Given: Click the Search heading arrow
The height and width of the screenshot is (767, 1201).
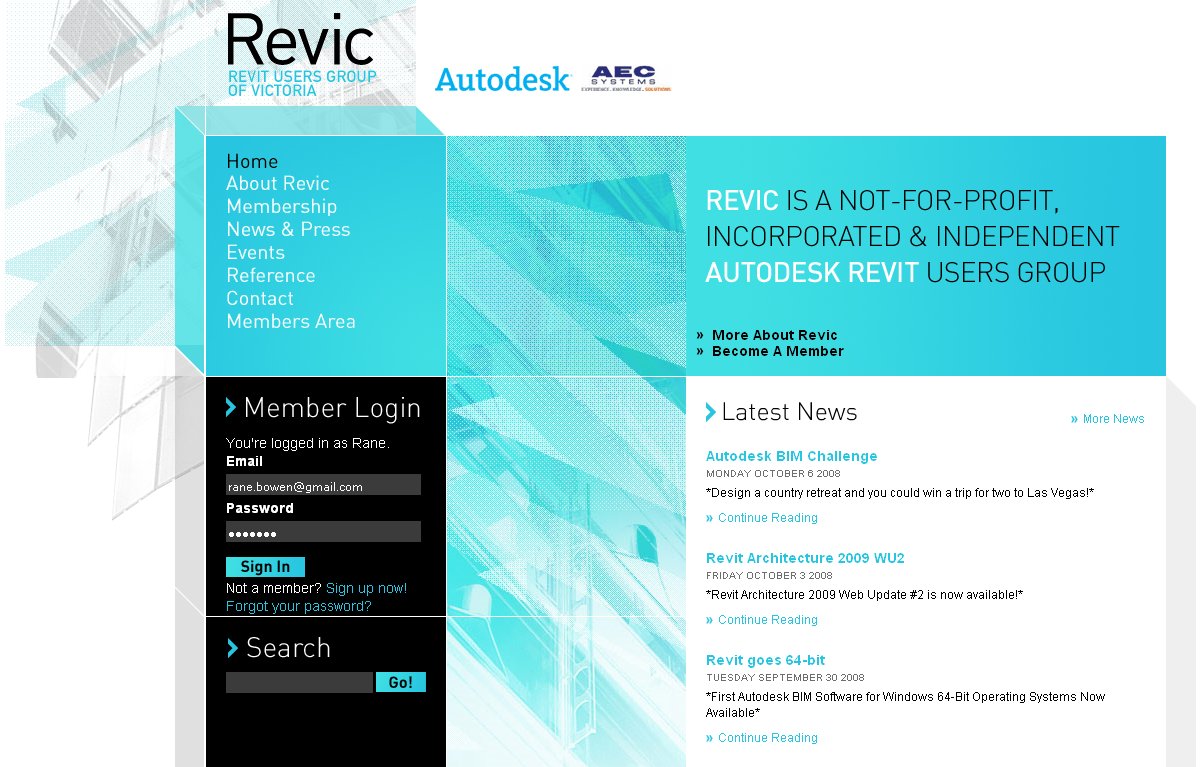Looking at the screenshot, I should [232, 648].
